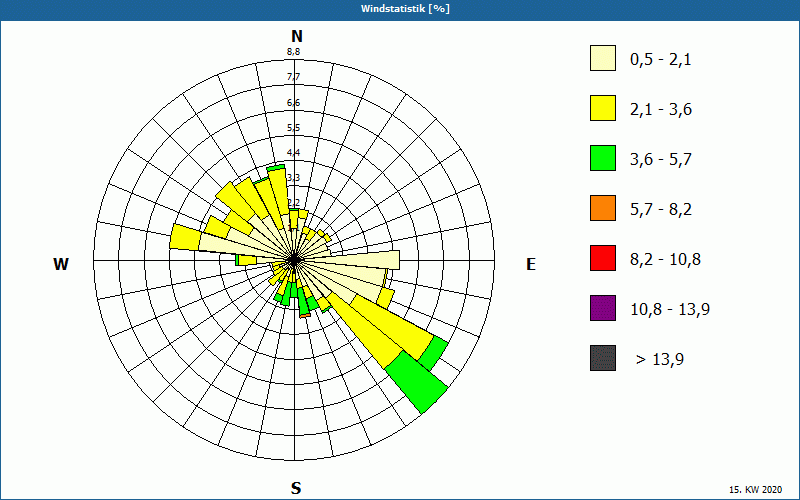This screenshot has width=800, height=500.
Task: Click the S compass label
Action: 296,488
